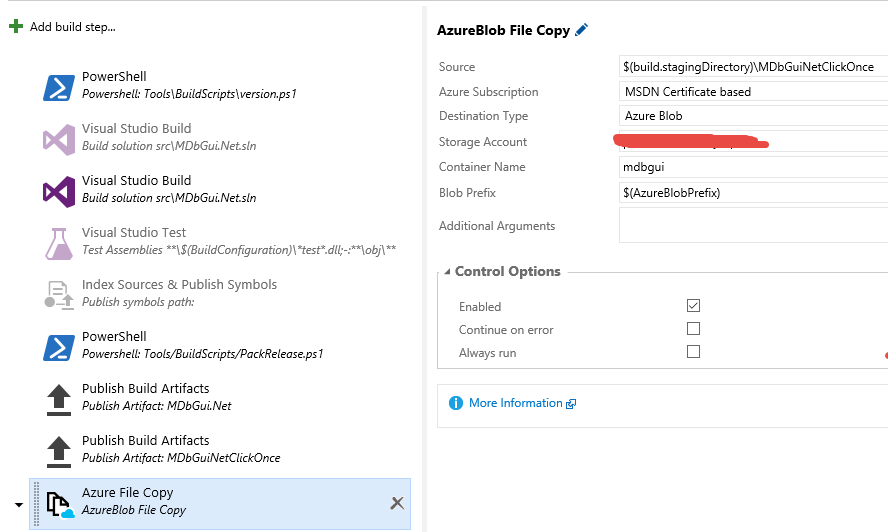This screenshot has height=532, width=888.
Task: Click the blue info icon beside More Information
Action: [456, 403]
